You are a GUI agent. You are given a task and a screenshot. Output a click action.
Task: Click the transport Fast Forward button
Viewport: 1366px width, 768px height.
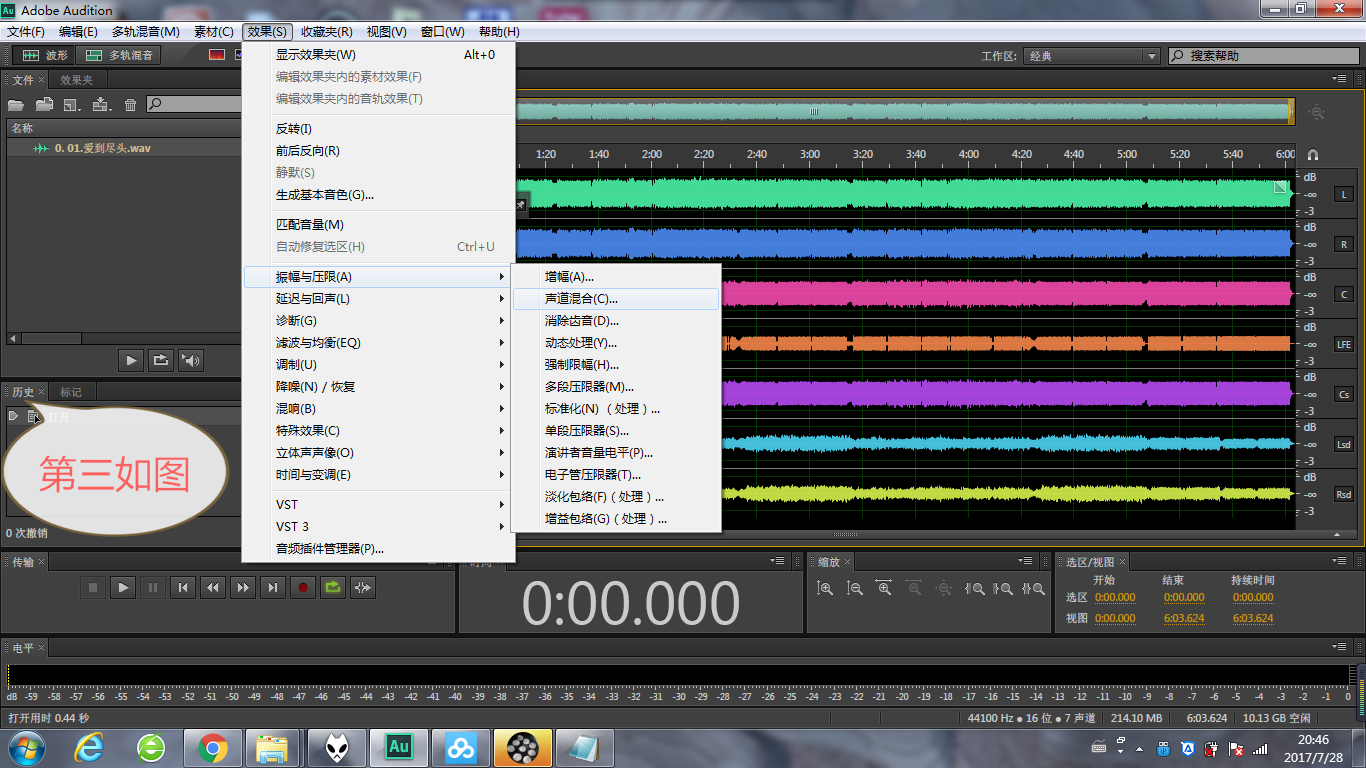pyautogui.click(x=243, y=588)
